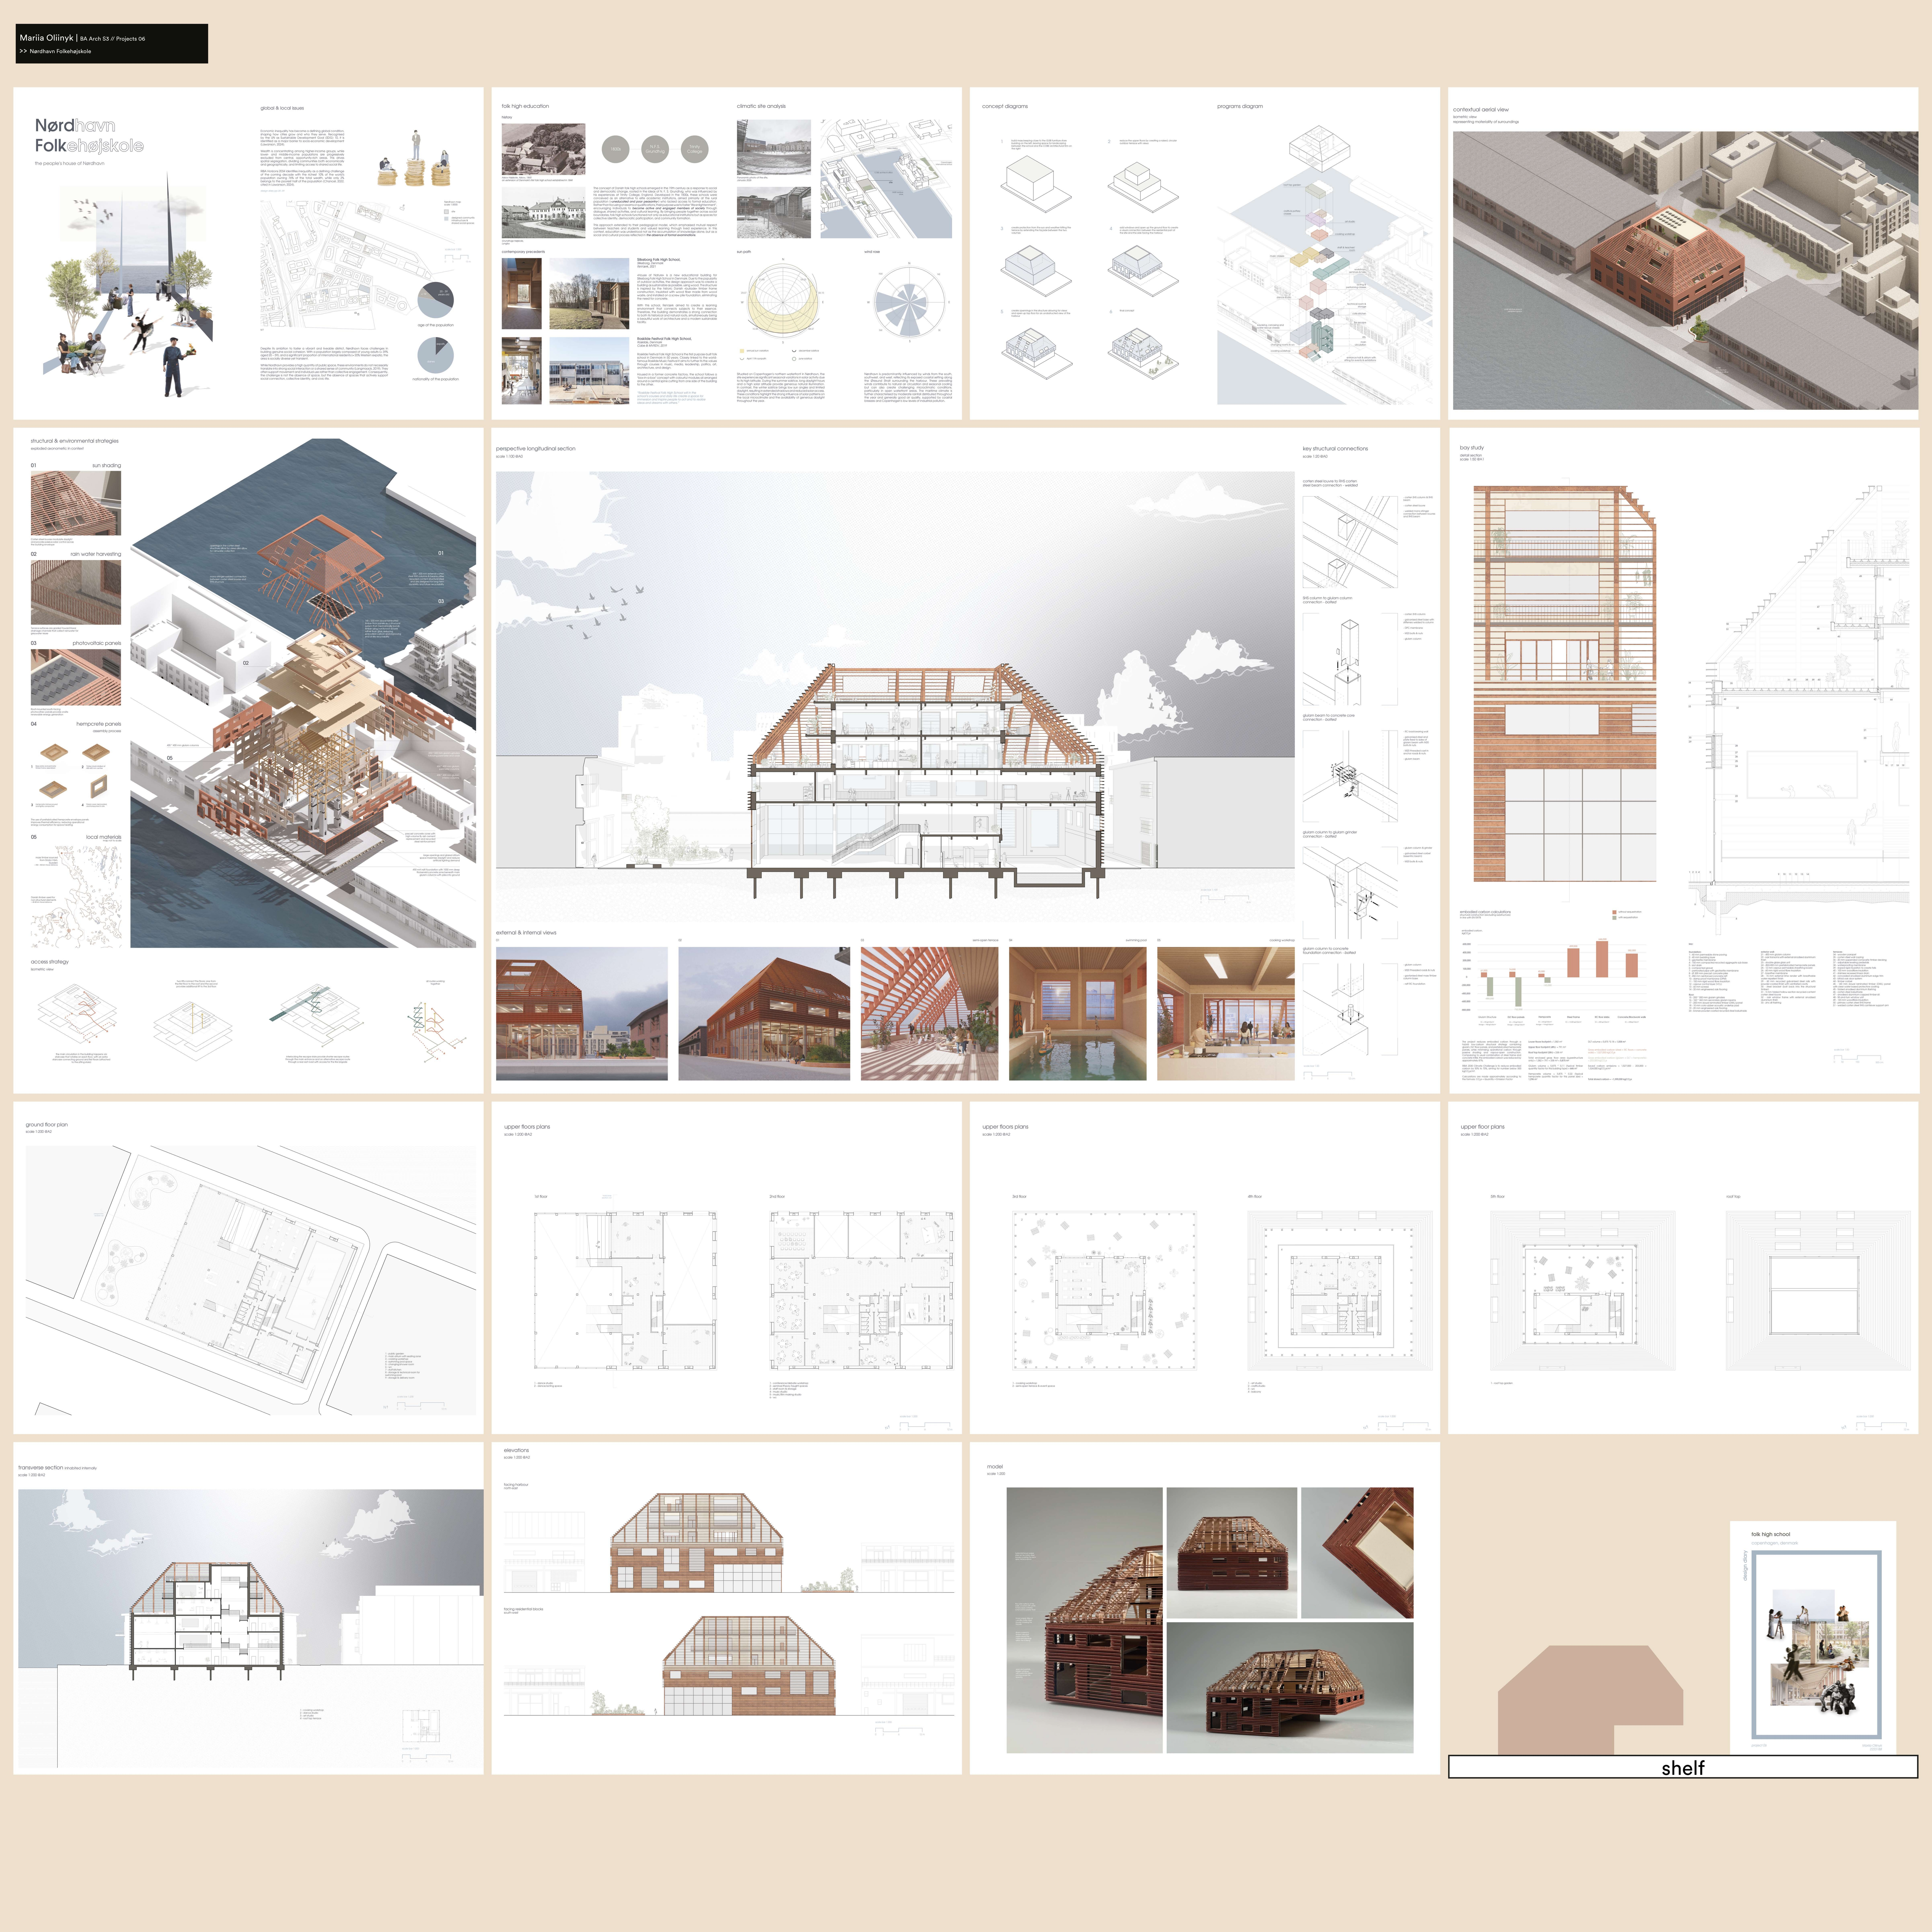1932x1932 pixels.
Task: Open the swimming pool interior render
Action: 1078,1014
